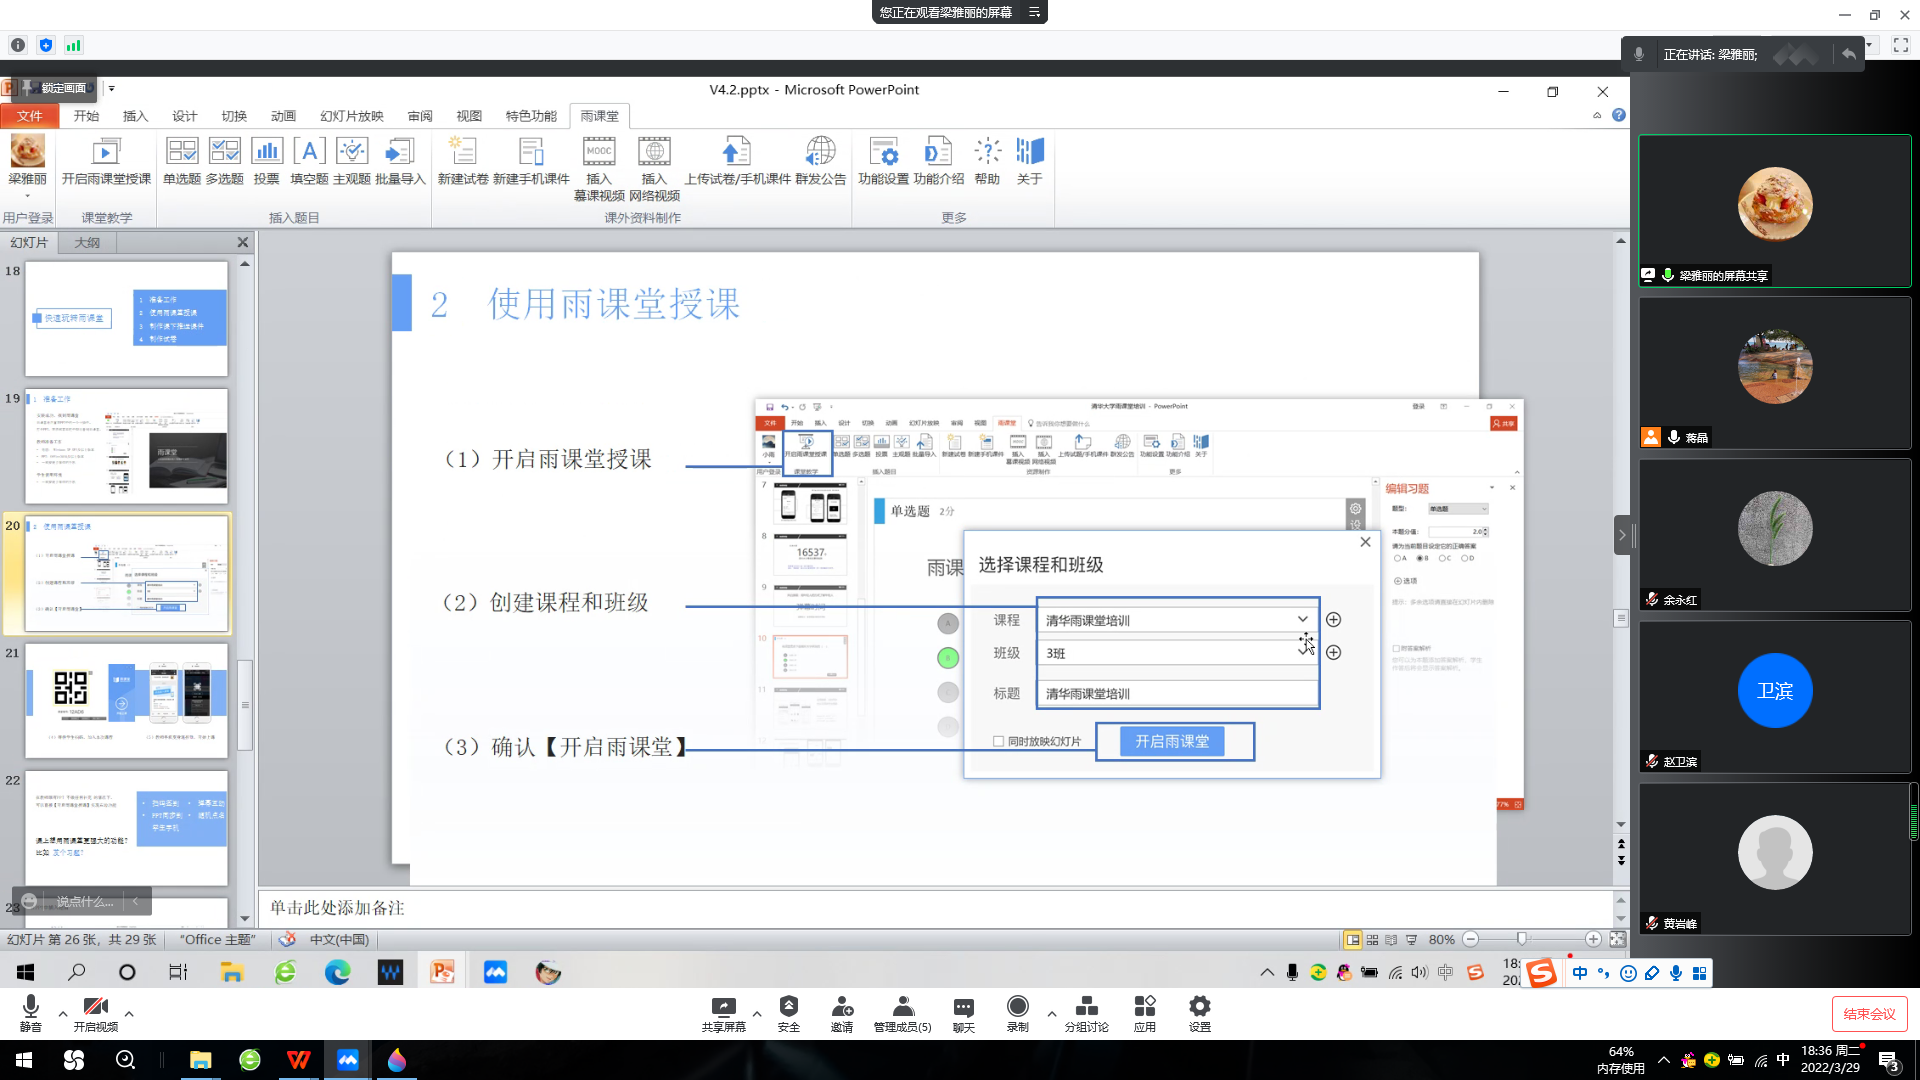
Task: Adjust the zoom slider handle
Action: pos(1521,939)
